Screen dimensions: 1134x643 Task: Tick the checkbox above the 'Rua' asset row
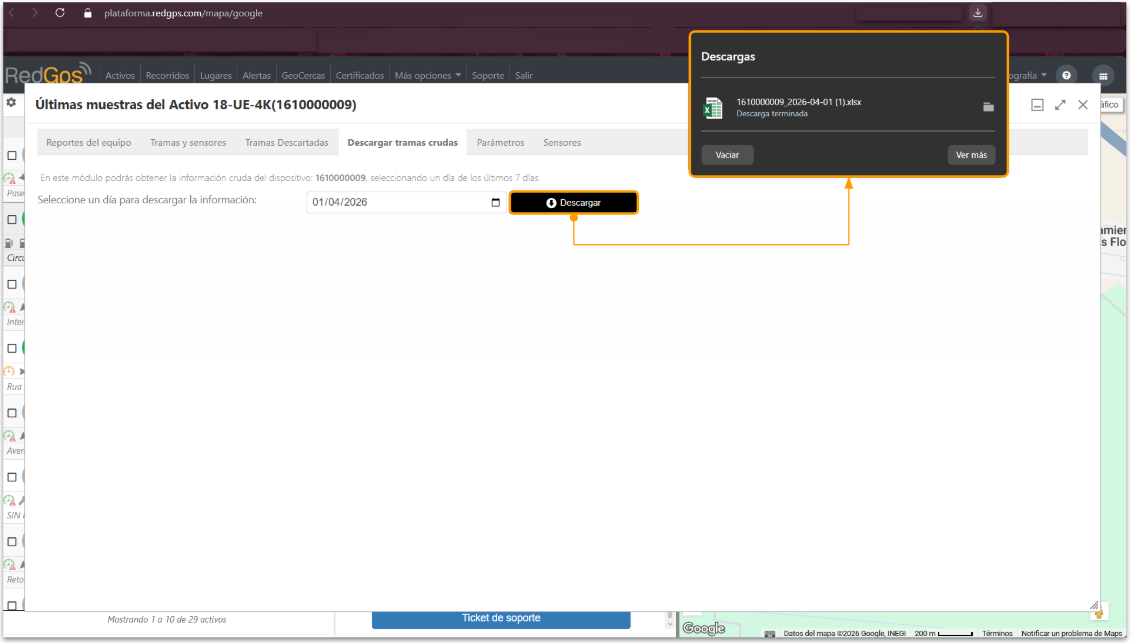pyautogui.click(x=12, y=348)
